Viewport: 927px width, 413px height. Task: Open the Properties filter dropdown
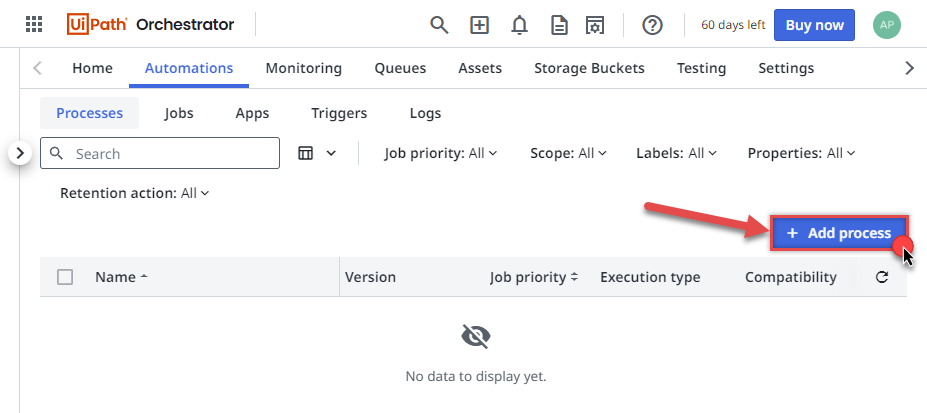(801, 154)
